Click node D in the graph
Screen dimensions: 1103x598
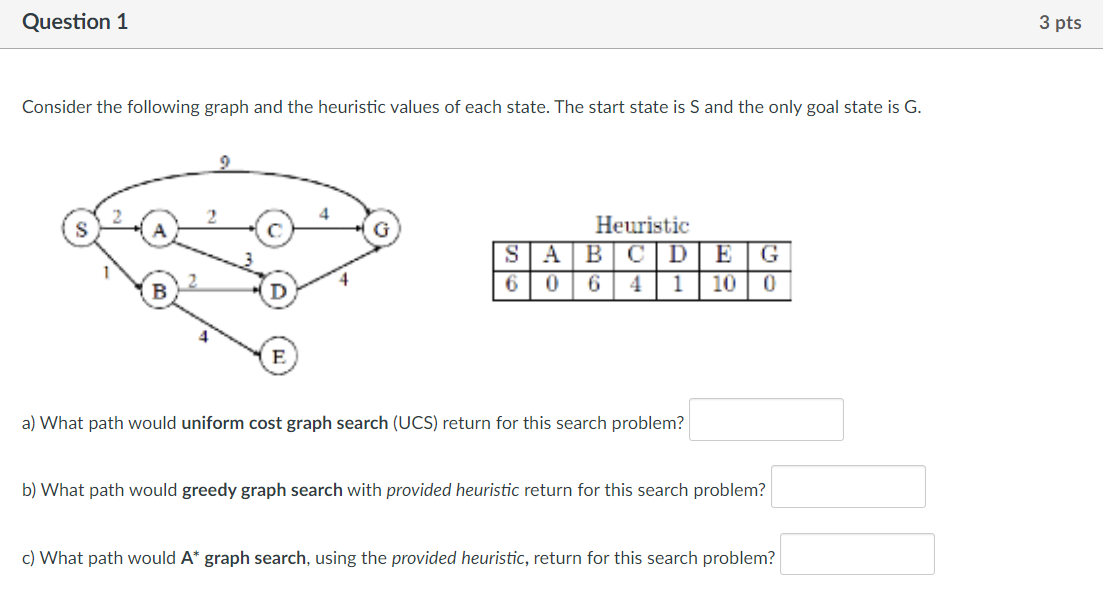point(279,290)
